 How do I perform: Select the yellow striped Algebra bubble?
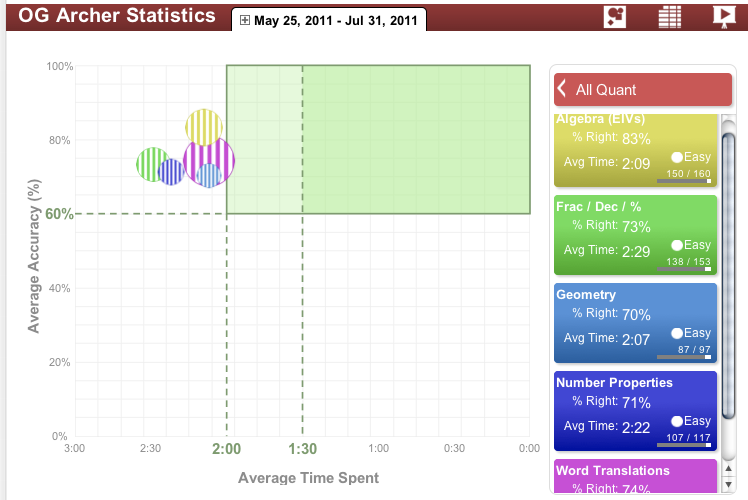[204, 125]
